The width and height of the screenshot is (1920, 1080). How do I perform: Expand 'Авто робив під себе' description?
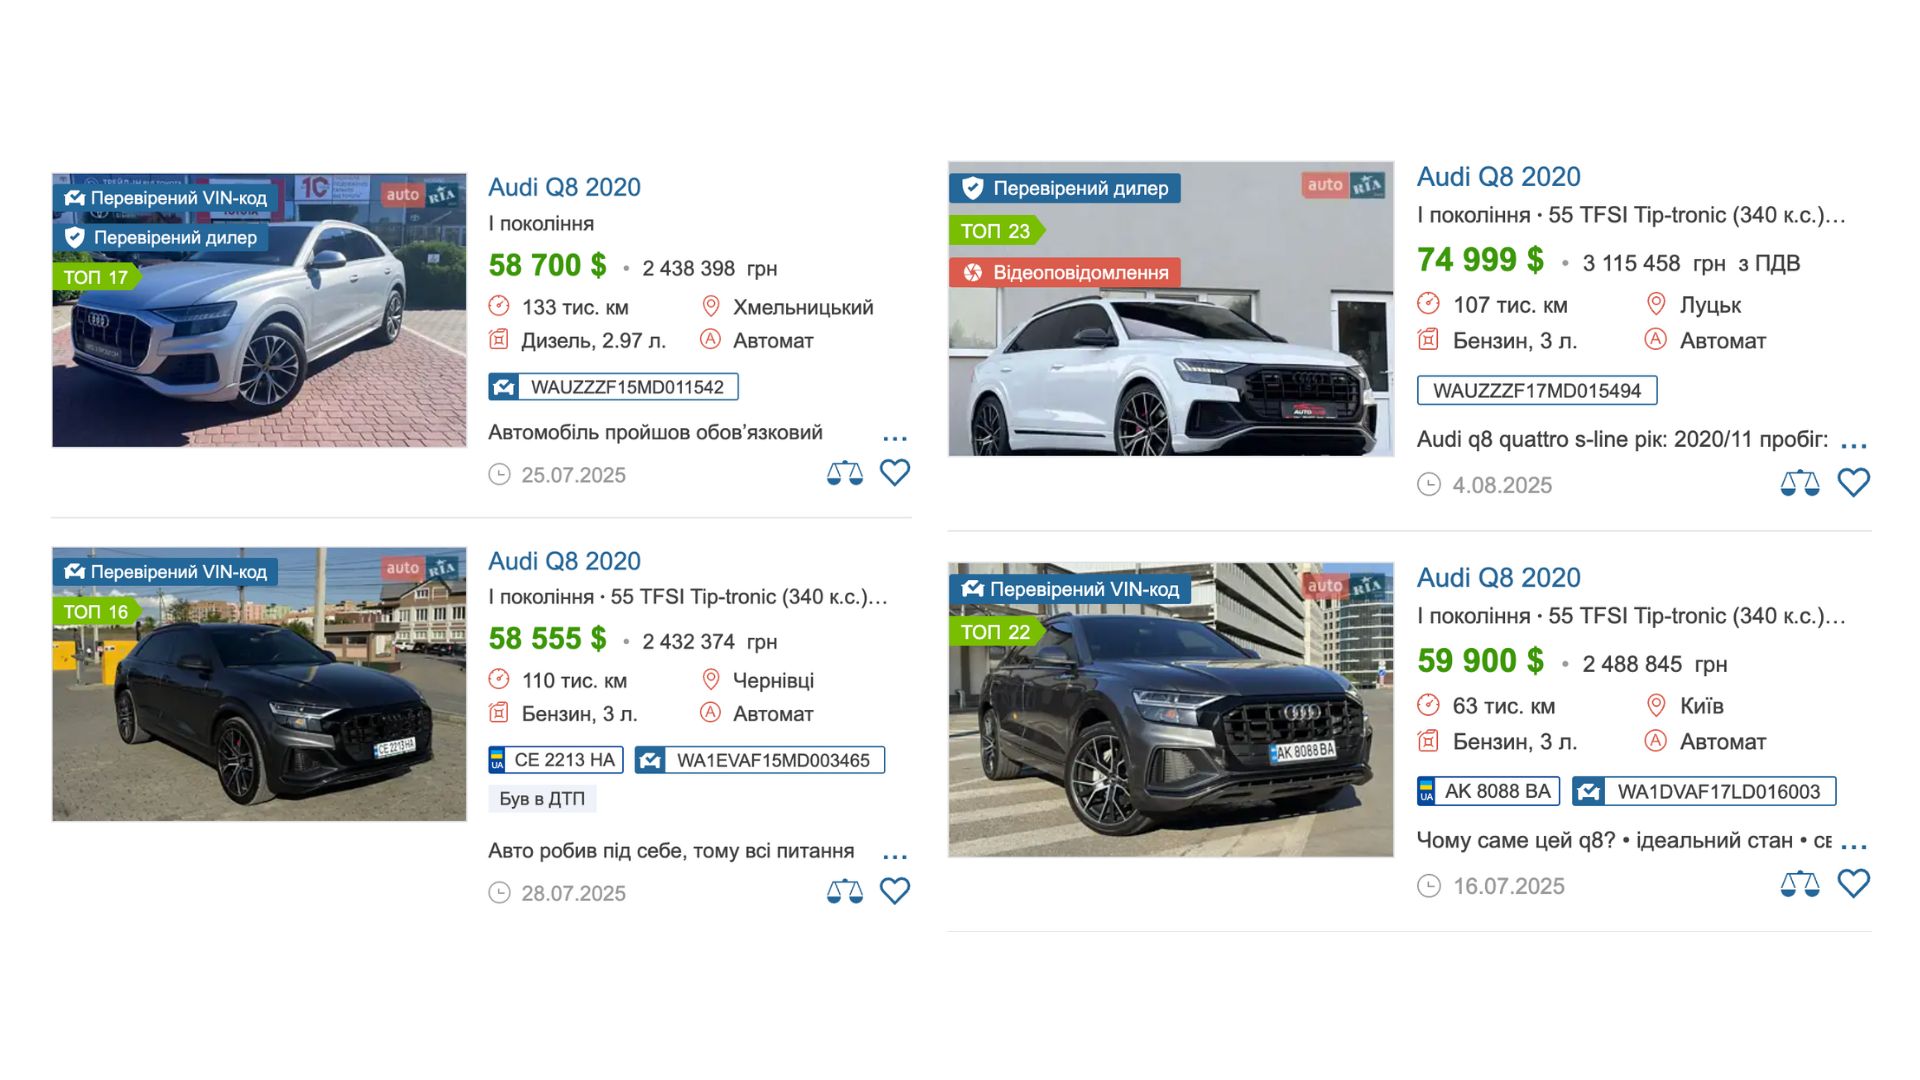coord(894,856)
